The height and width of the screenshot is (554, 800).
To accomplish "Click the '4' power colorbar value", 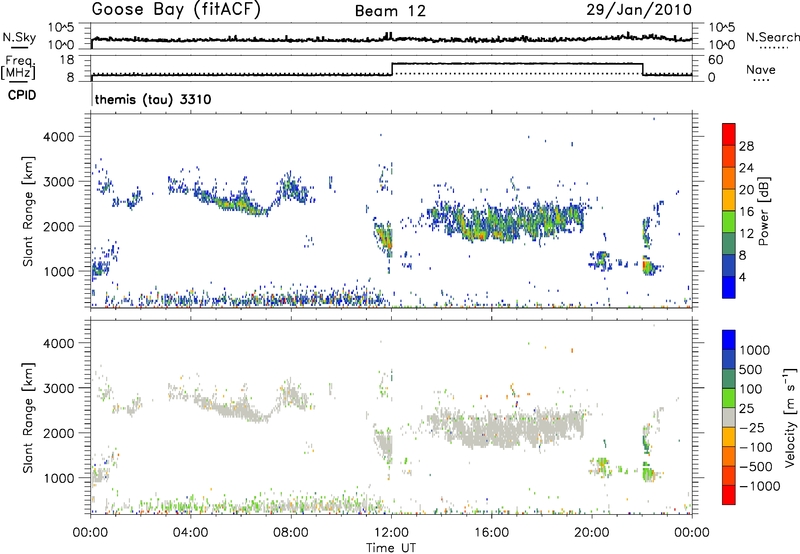I will [742, 277].
